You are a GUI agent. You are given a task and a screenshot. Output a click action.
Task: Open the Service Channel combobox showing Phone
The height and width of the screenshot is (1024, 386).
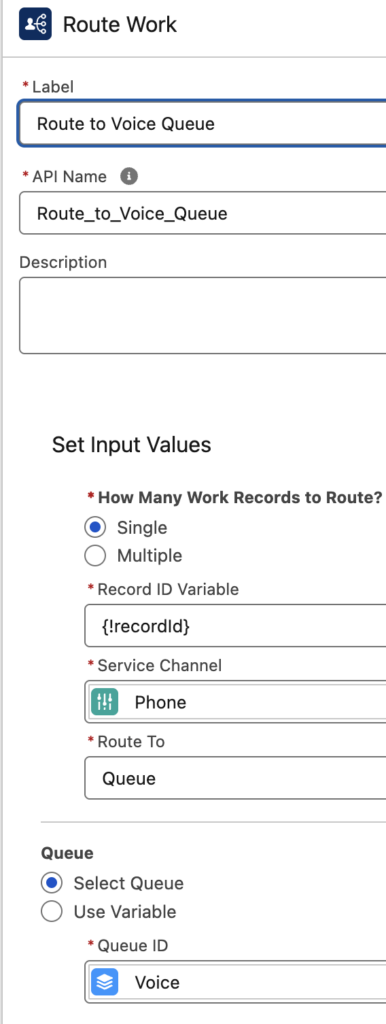(235, 702)
